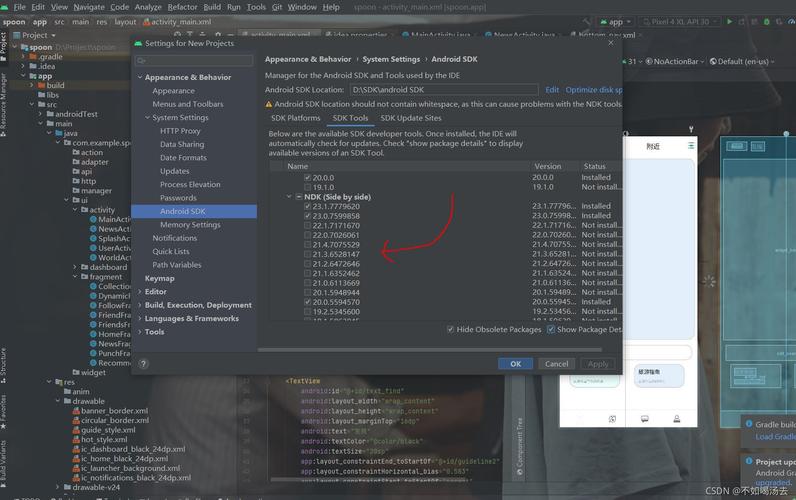
Task: Toggle the Hide Obsolete Packages checkbox
Action: pyautogui.click(x=451, y=329)
